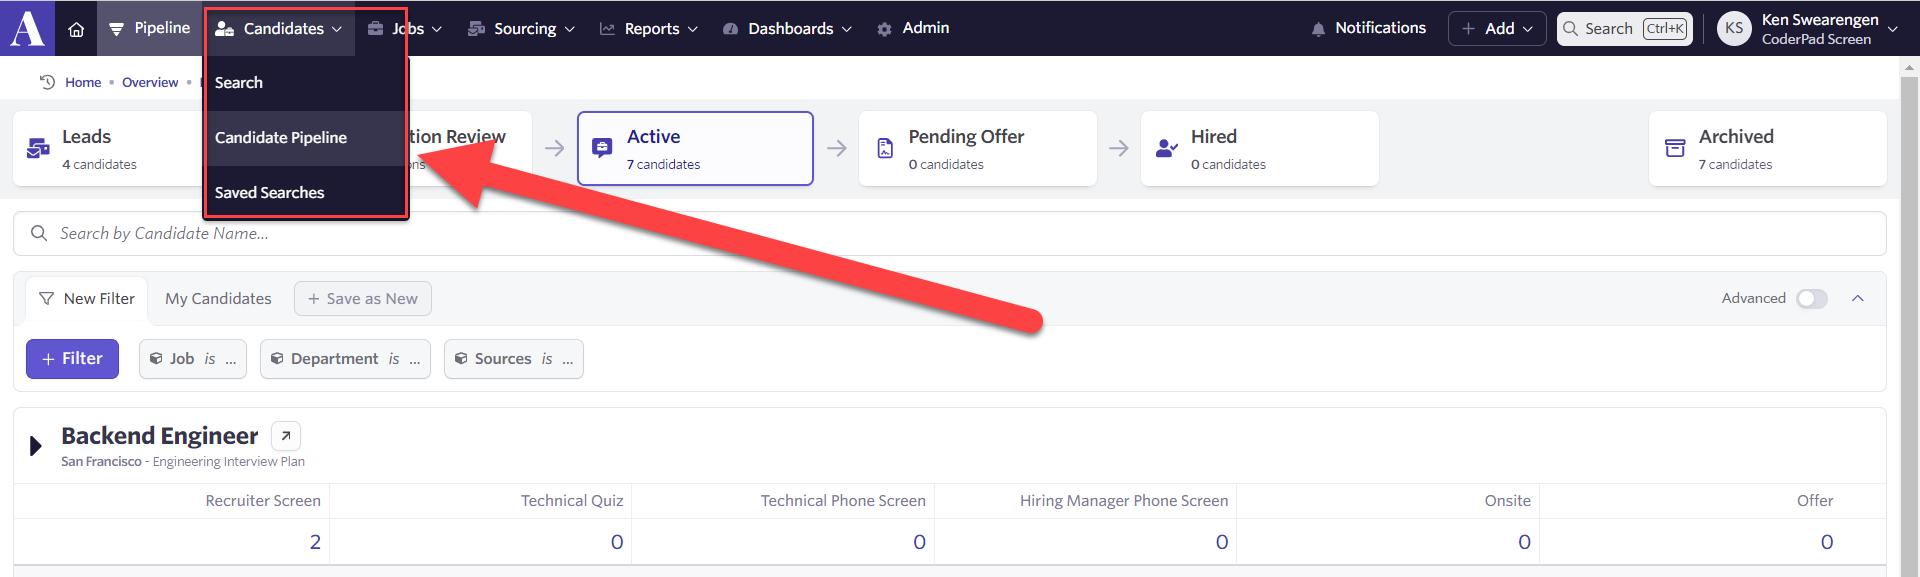
Task: Click the KS user avatar
Action: [x=1733, y=28]
